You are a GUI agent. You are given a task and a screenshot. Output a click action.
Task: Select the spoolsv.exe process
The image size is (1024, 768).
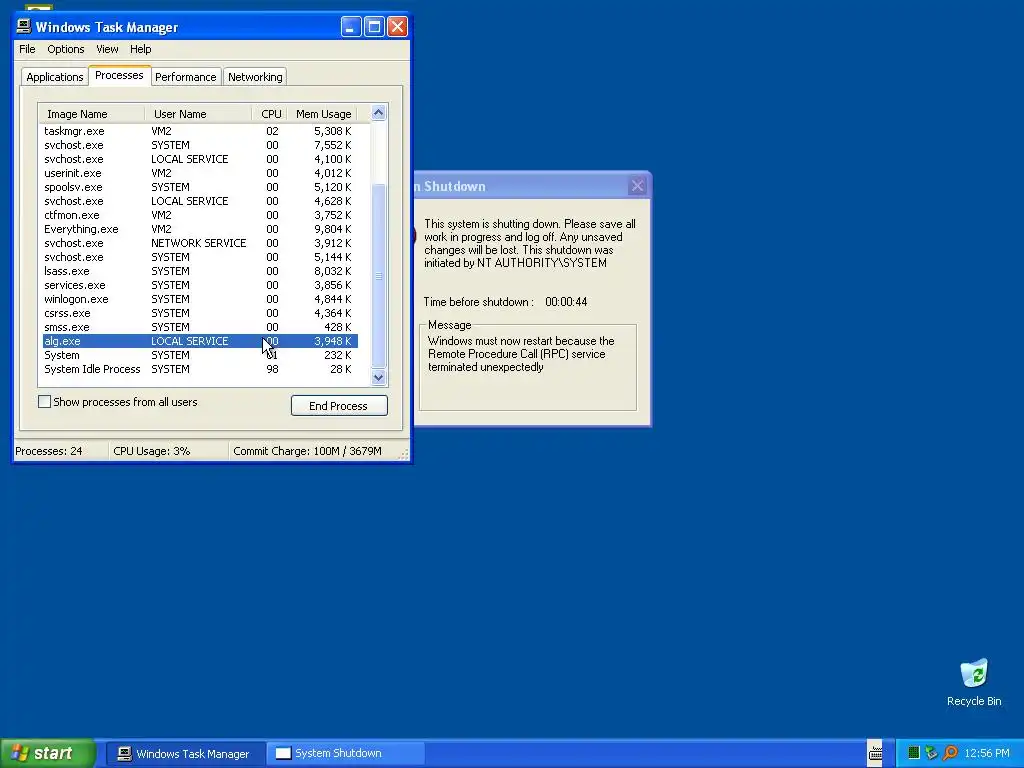tap(200, 187)
